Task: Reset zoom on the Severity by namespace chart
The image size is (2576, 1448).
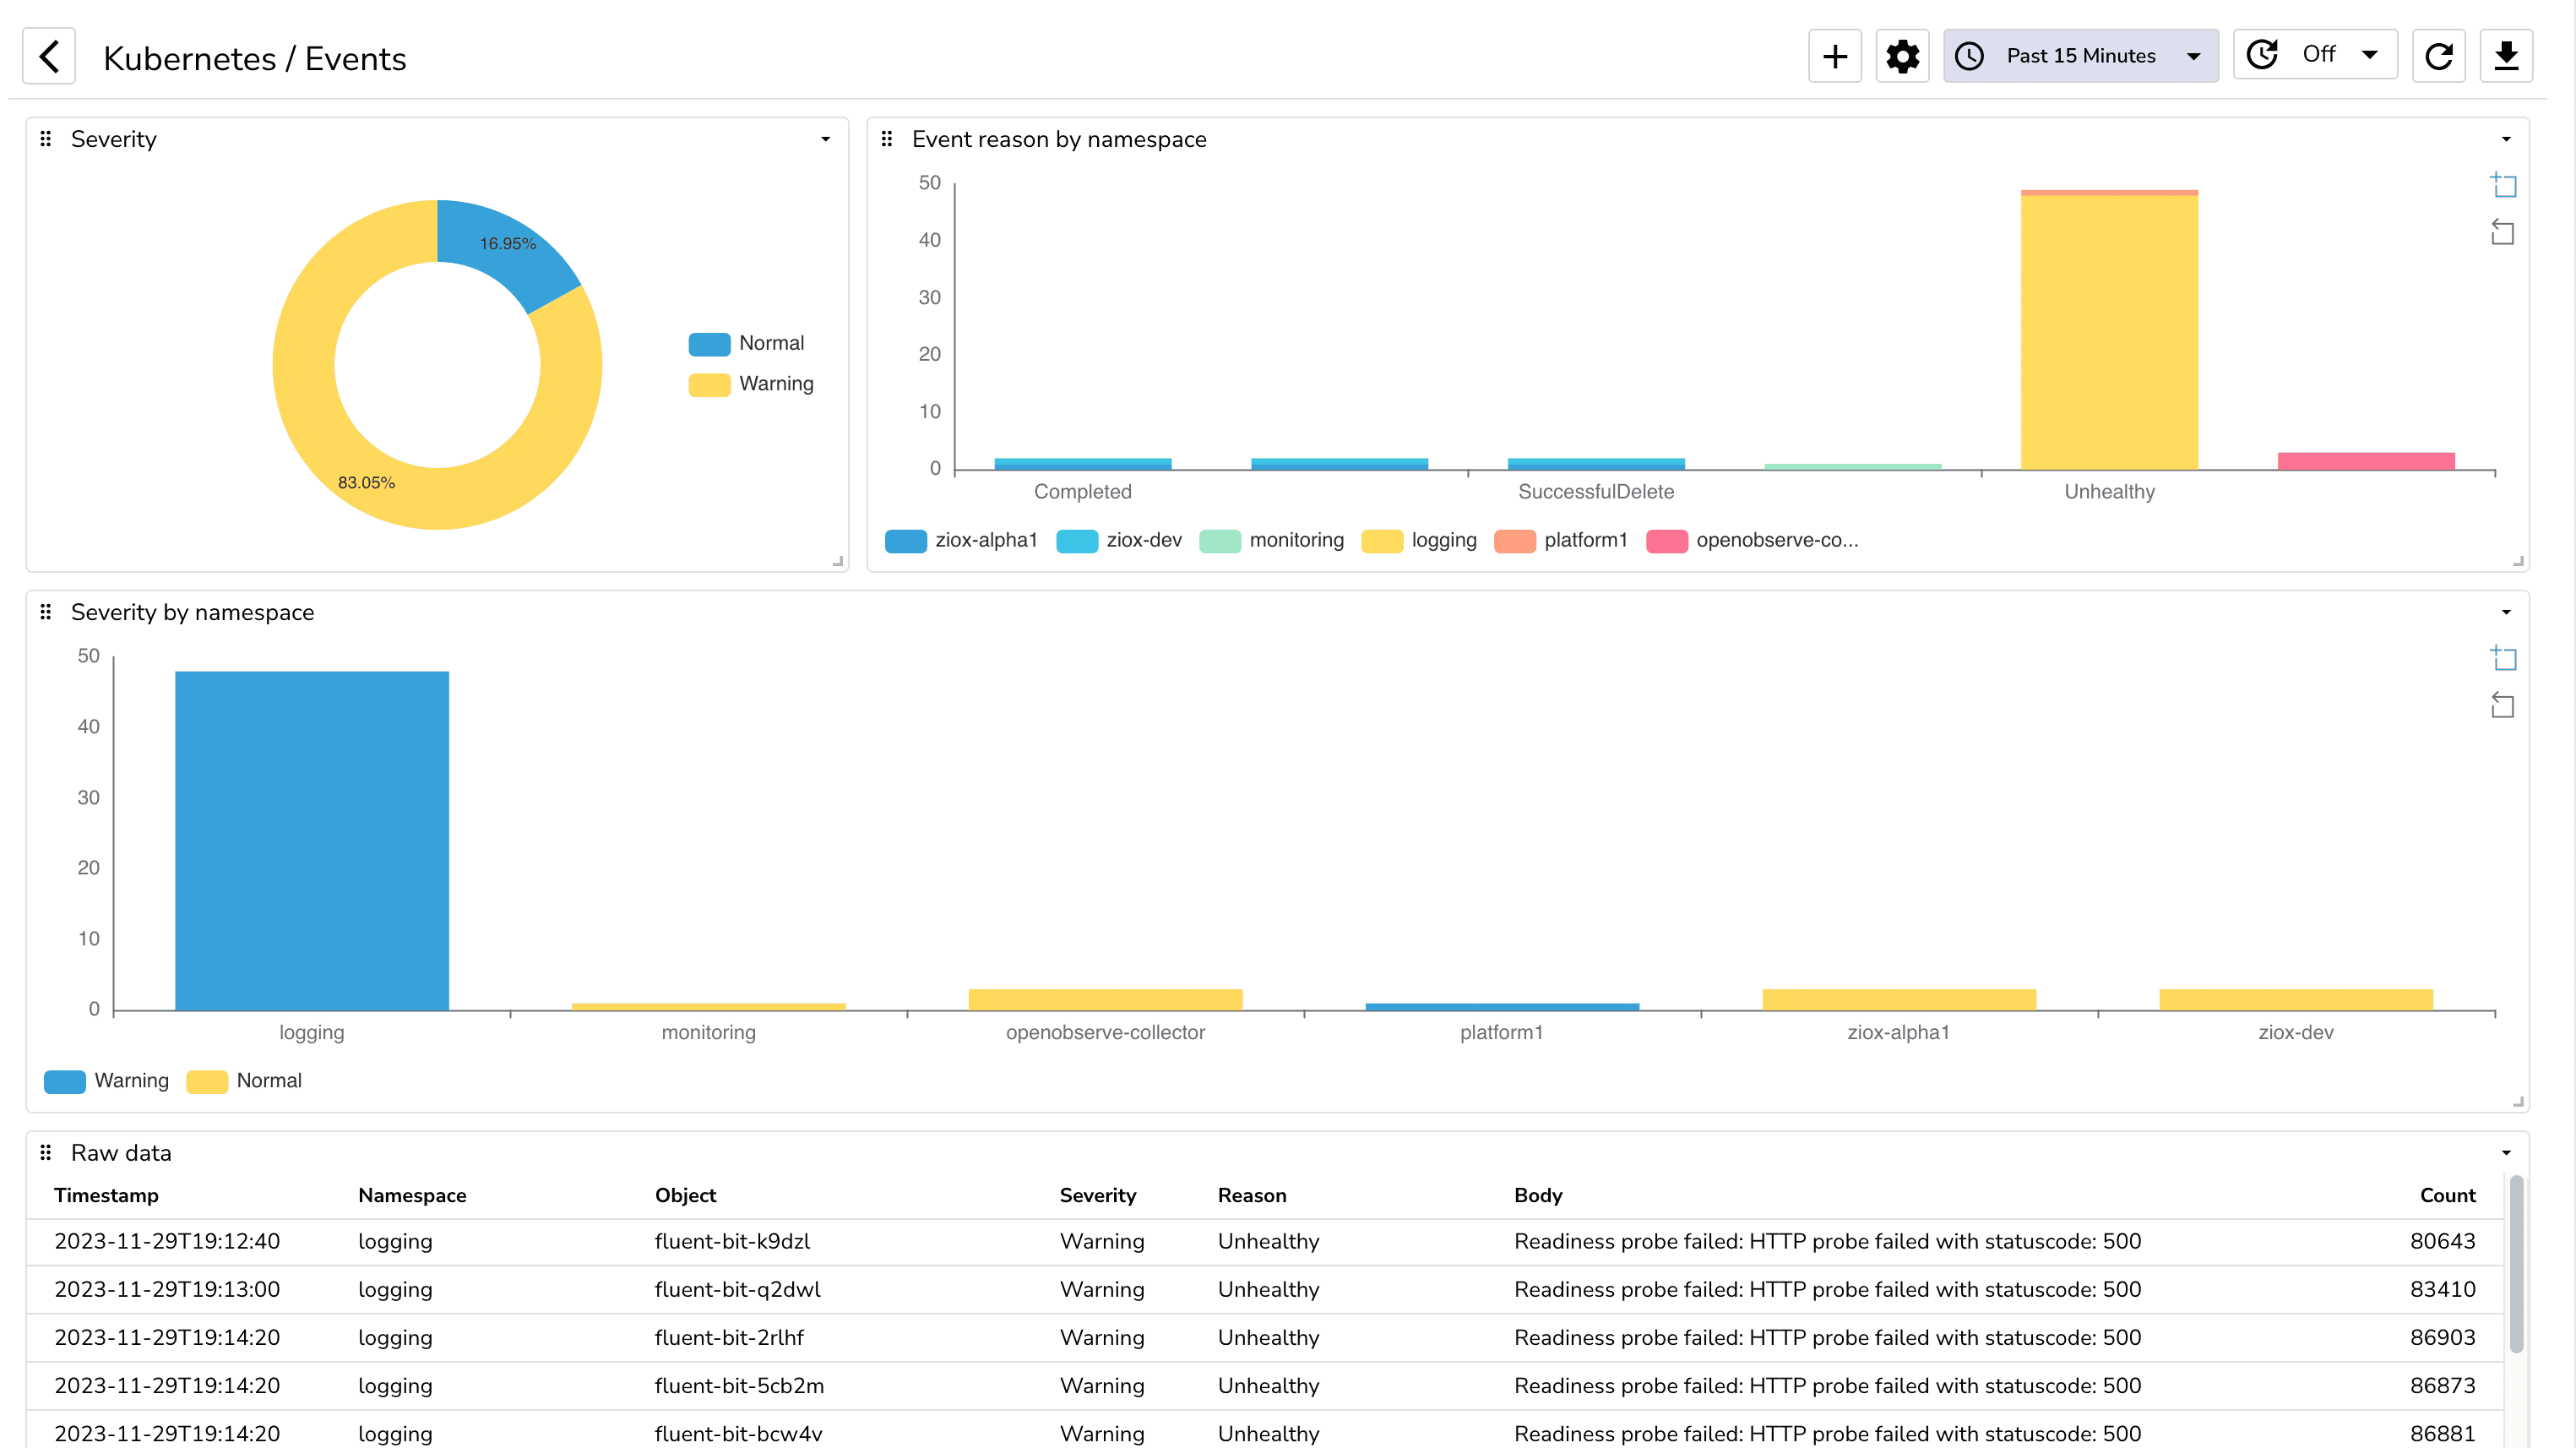Action: (2503, 706)
